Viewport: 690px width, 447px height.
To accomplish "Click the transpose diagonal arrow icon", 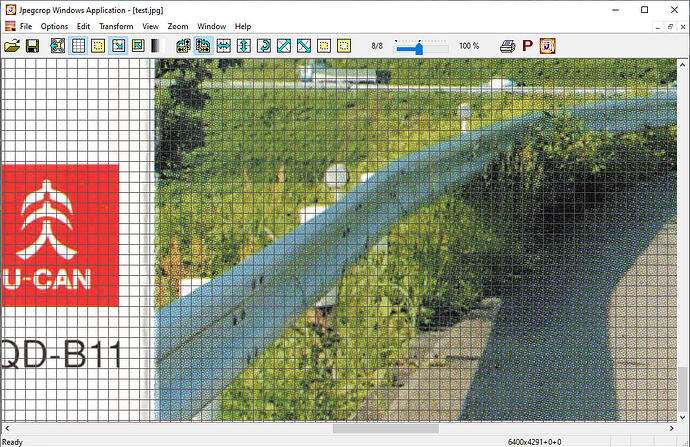I will coord(284,46).
